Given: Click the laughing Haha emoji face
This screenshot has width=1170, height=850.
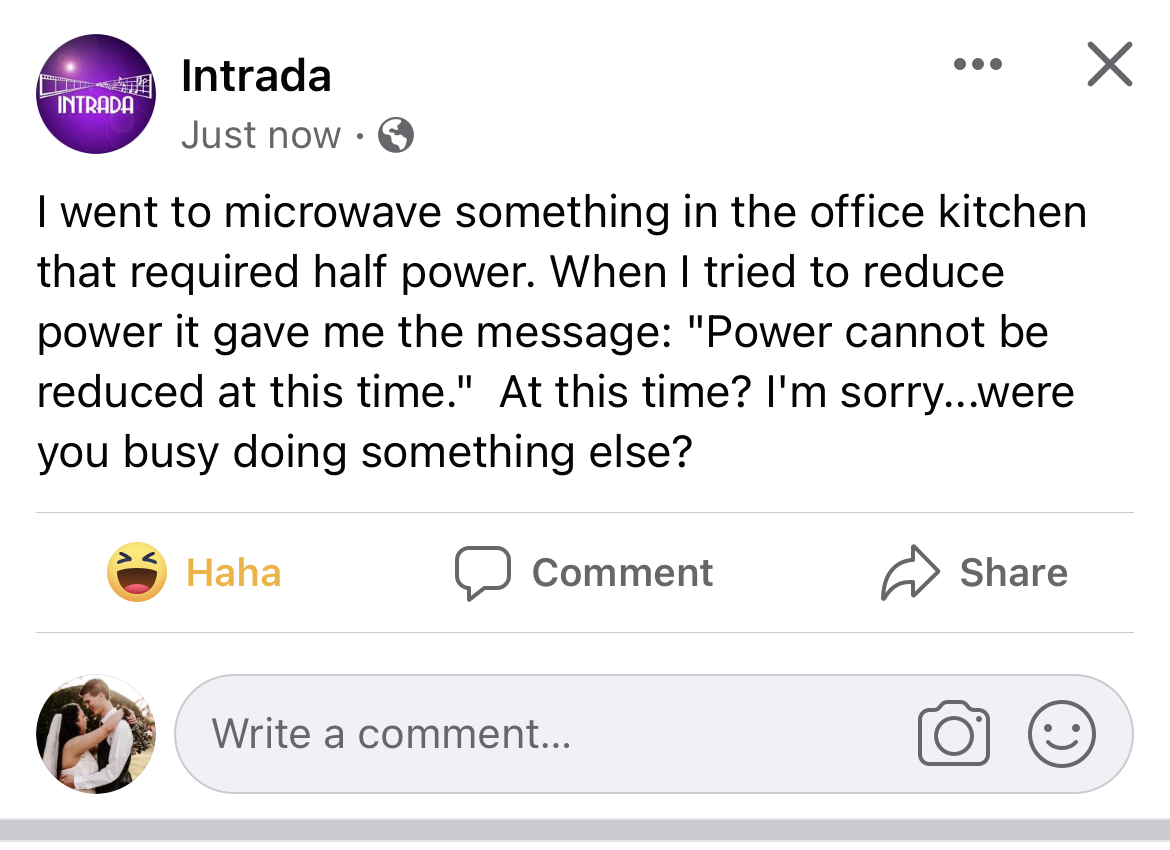Looking at the screenshot, I should tap(137, 573).
